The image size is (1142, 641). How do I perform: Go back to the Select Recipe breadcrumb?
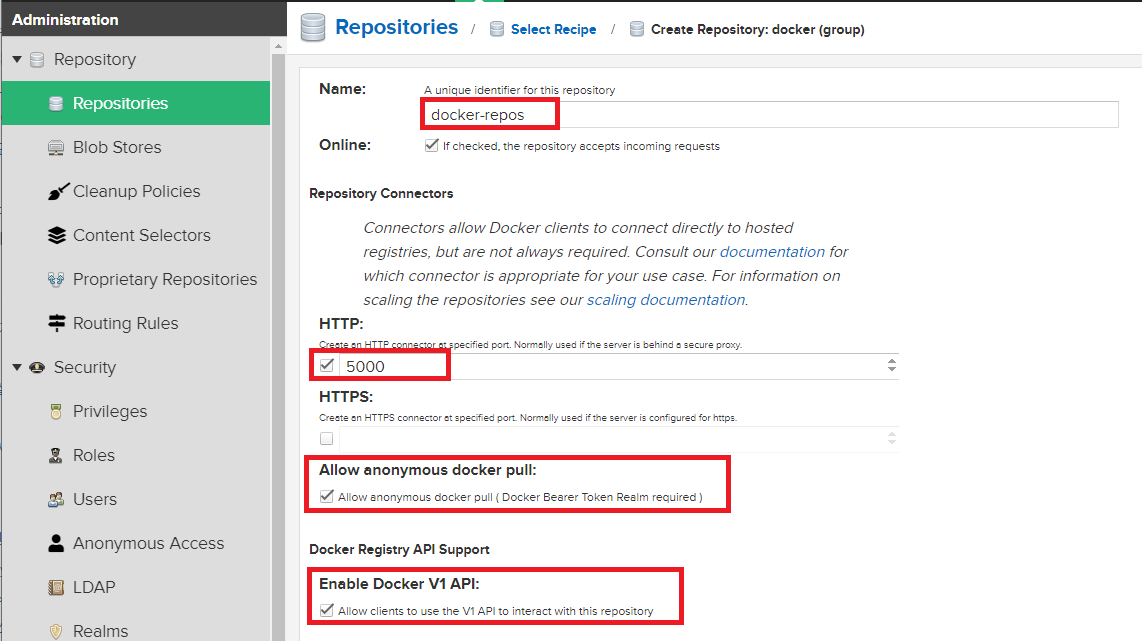[554, 29]
